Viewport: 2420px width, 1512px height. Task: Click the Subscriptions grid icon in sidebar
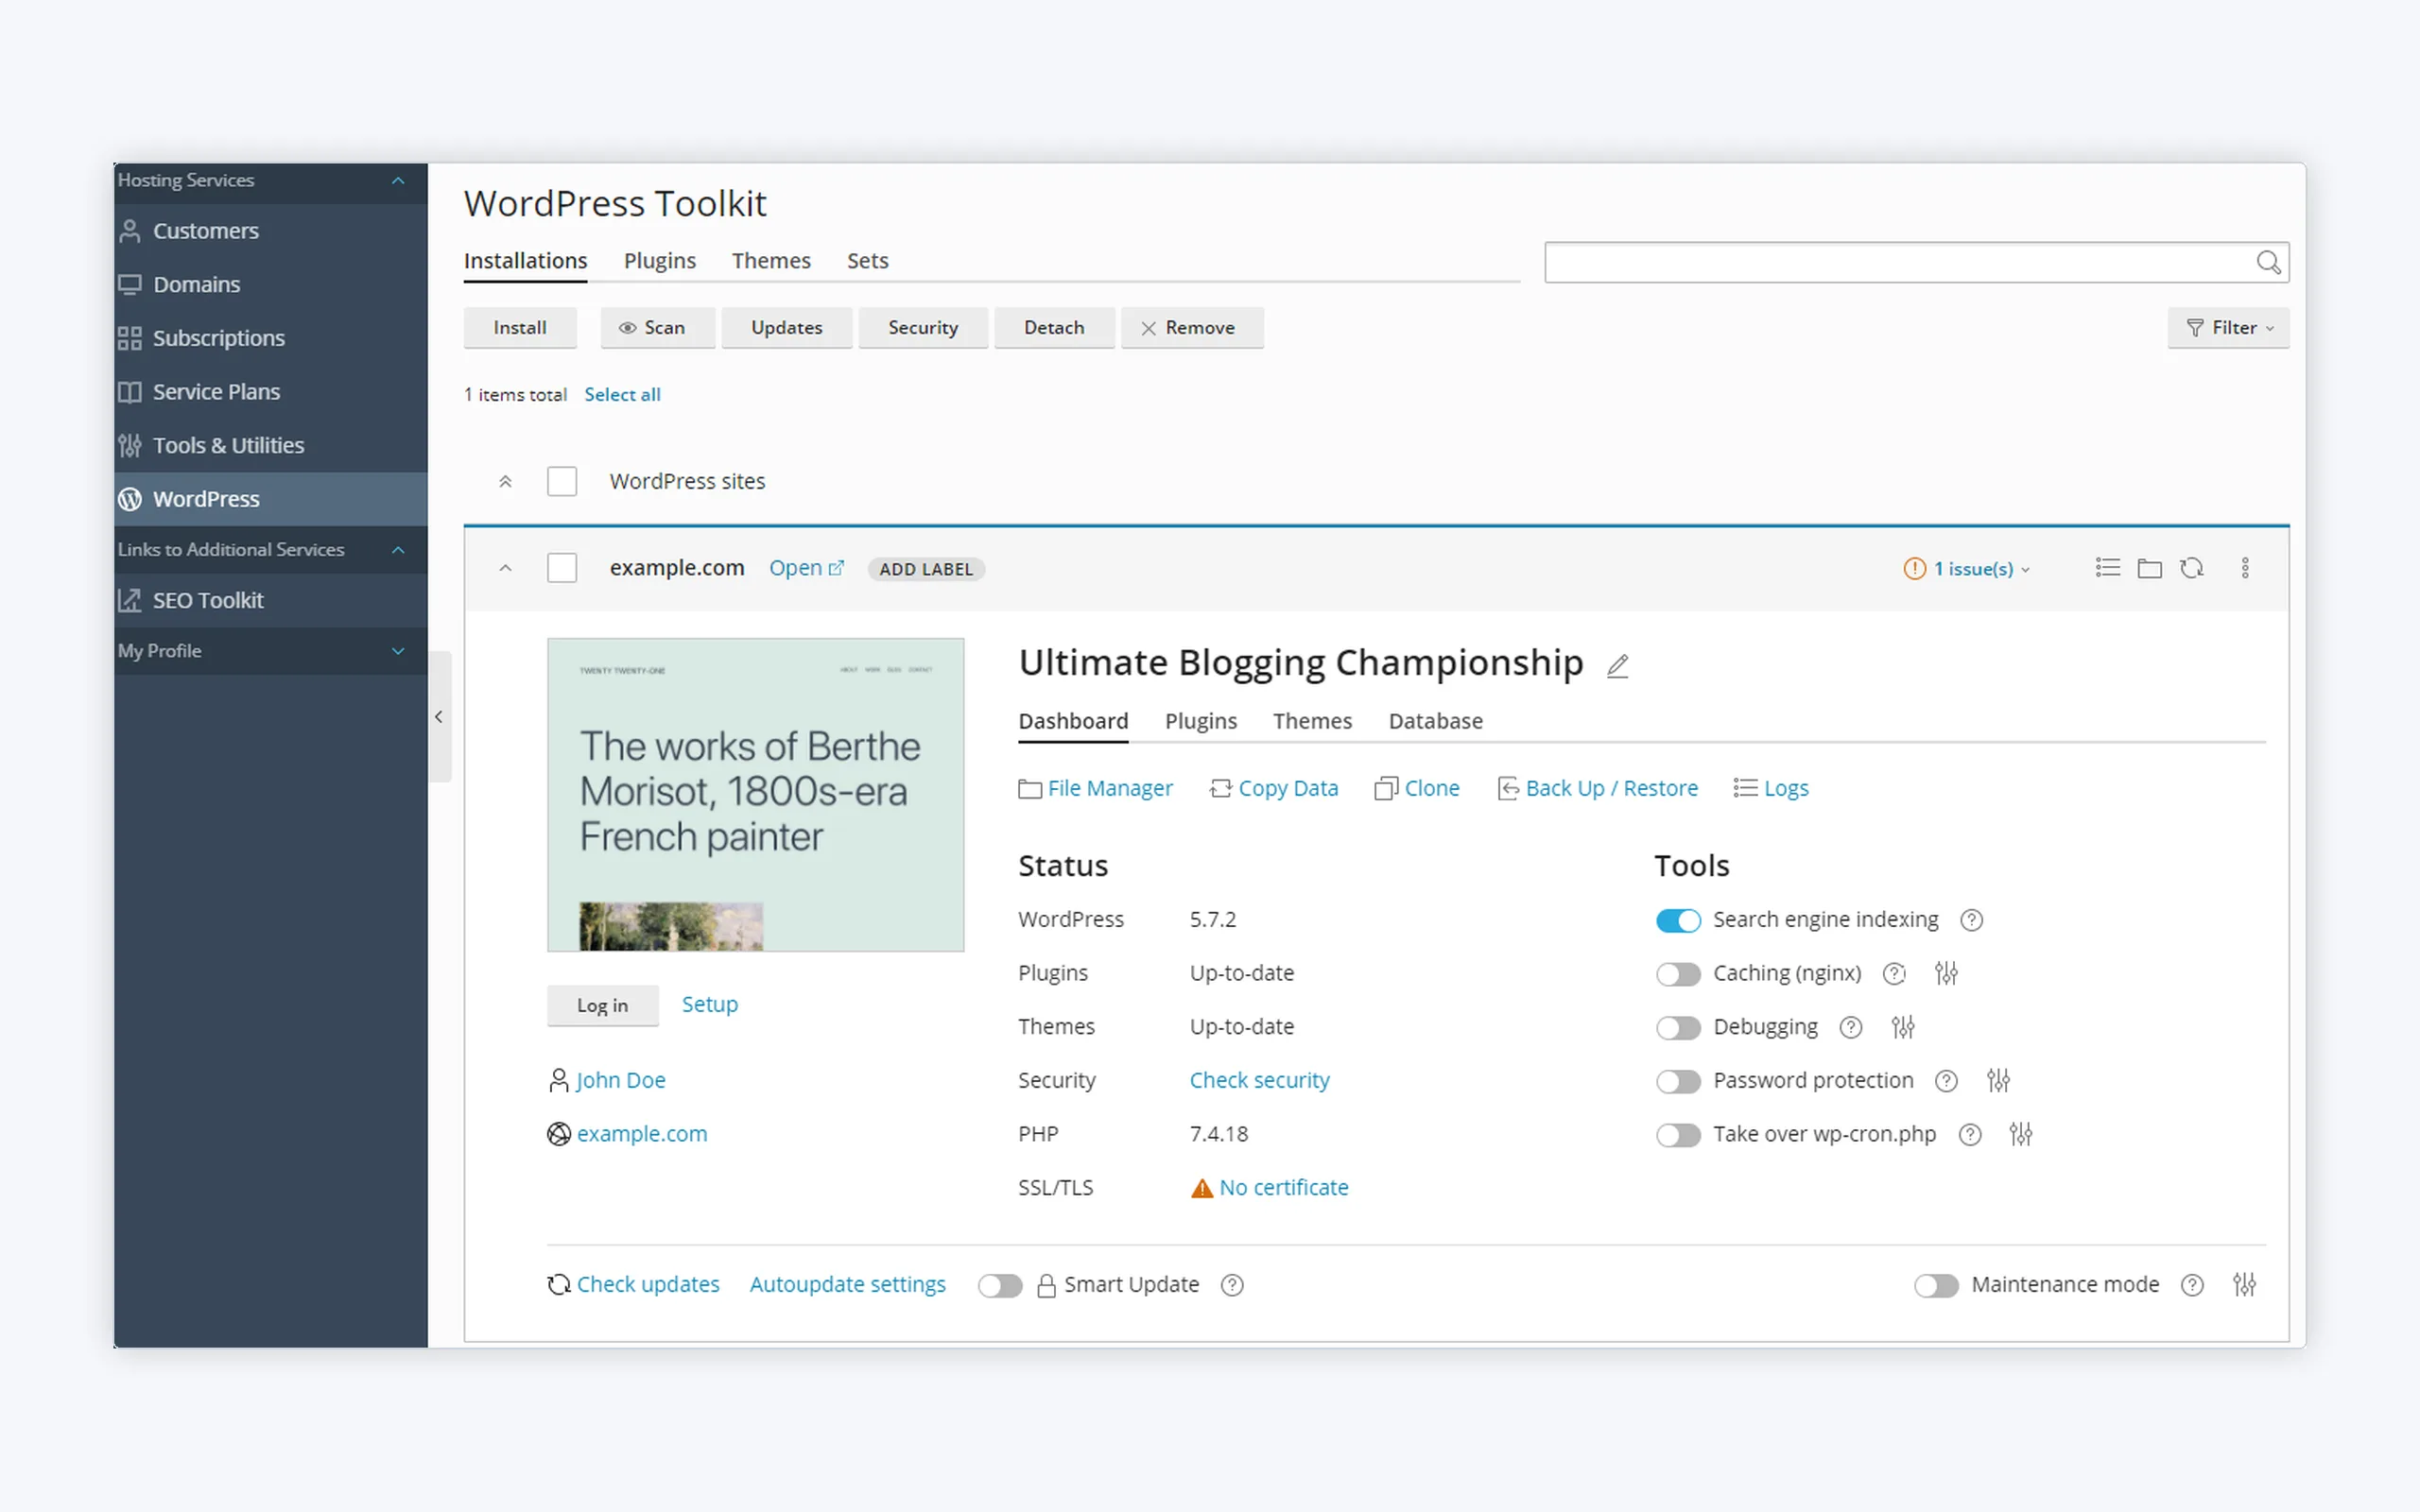point(130,338)
